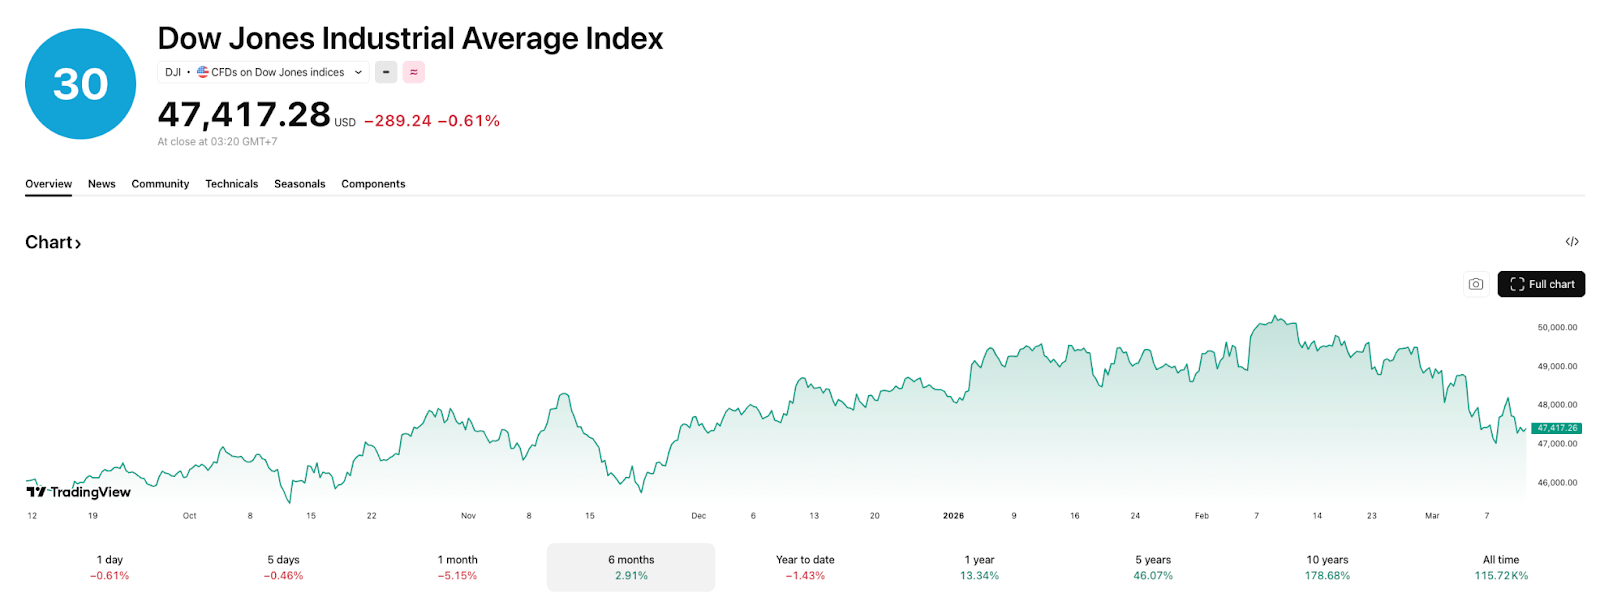Screen dimensions: 1600x612
Task: Open the DJI CFDs source dropdown
Action: pyautogui.click(x=263, y=72)
